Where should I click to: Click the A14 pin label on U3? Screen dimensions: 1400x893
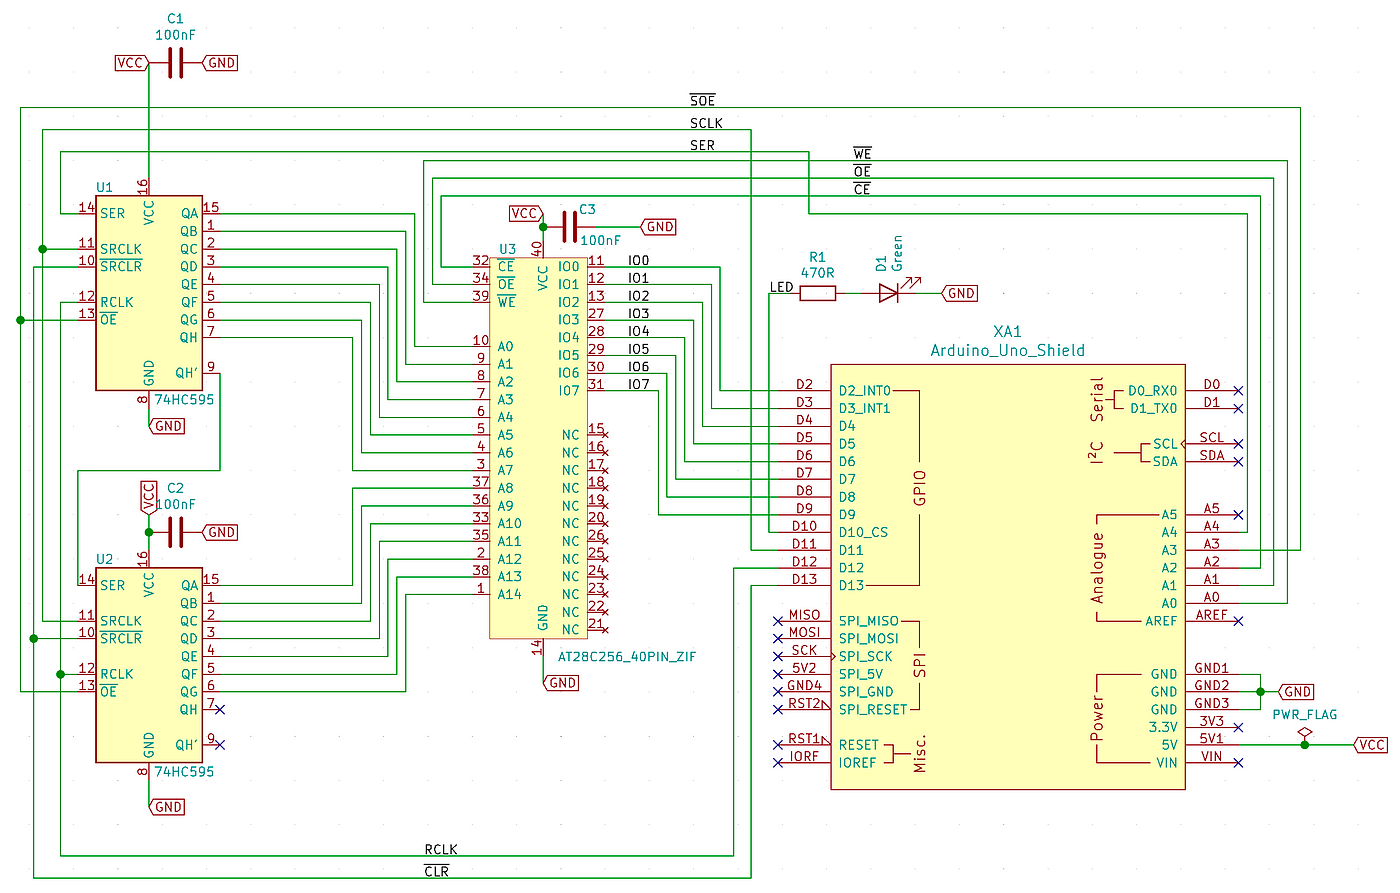coord(510,594)
